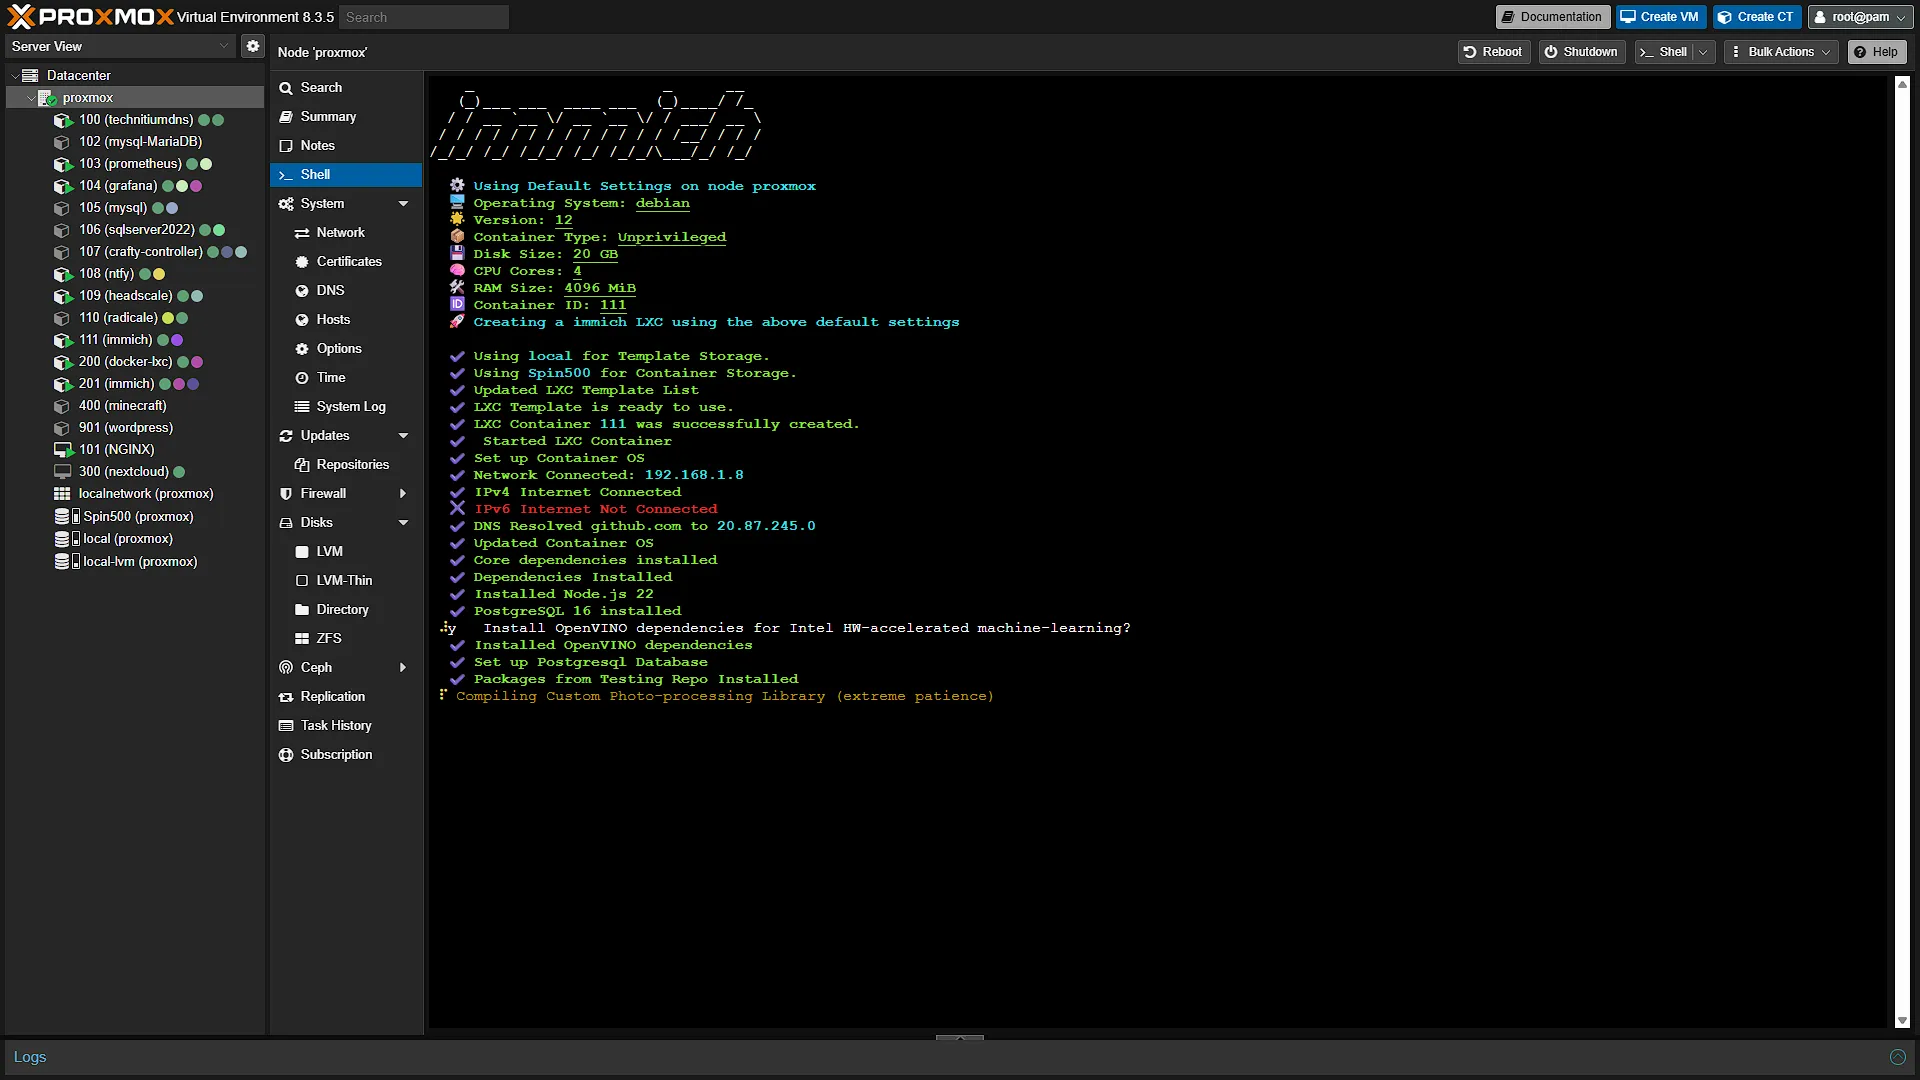Open the Directory disks page
This screenshot has width=1920, height=1080.
346,610
